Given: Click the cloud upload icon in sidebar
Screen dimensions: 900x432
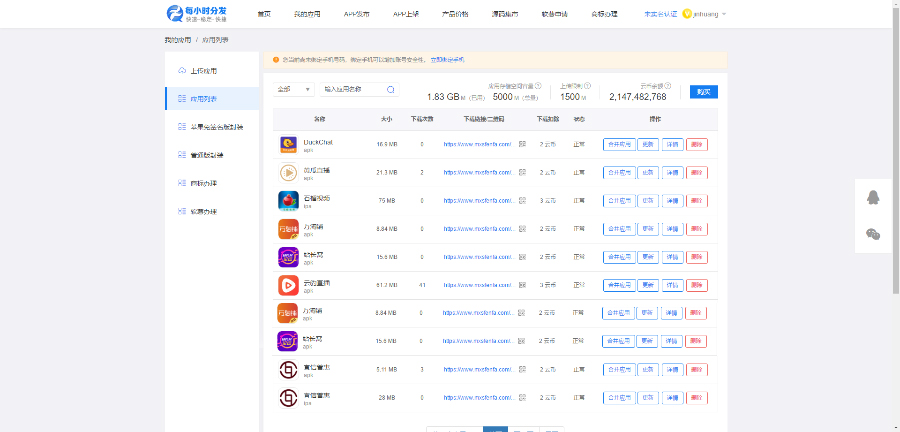Looking at the screenshot, I should 181,71.
